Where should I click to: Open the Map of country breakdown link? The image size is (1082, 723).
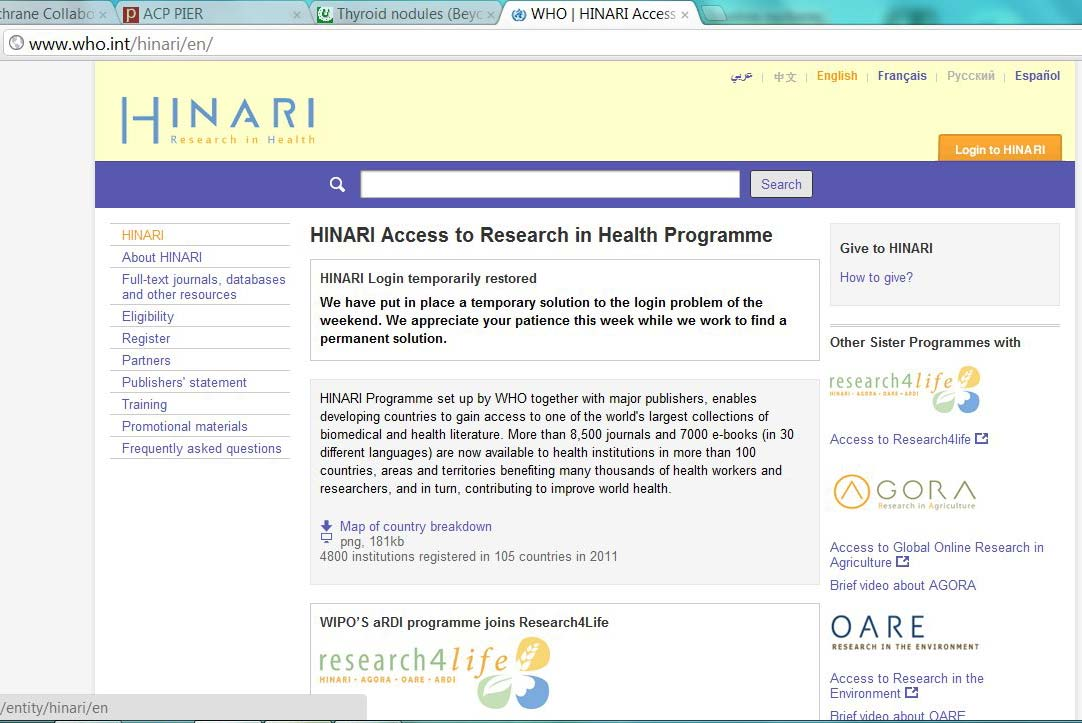tap(415, 526)
